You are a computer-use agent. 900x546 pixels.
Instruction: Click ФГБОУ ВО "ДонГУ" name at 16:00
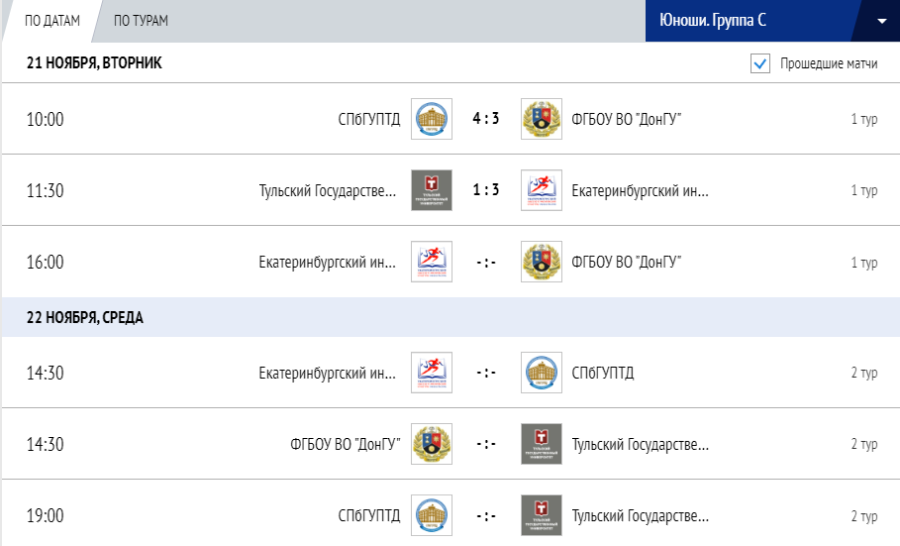(x=626, y=262)
